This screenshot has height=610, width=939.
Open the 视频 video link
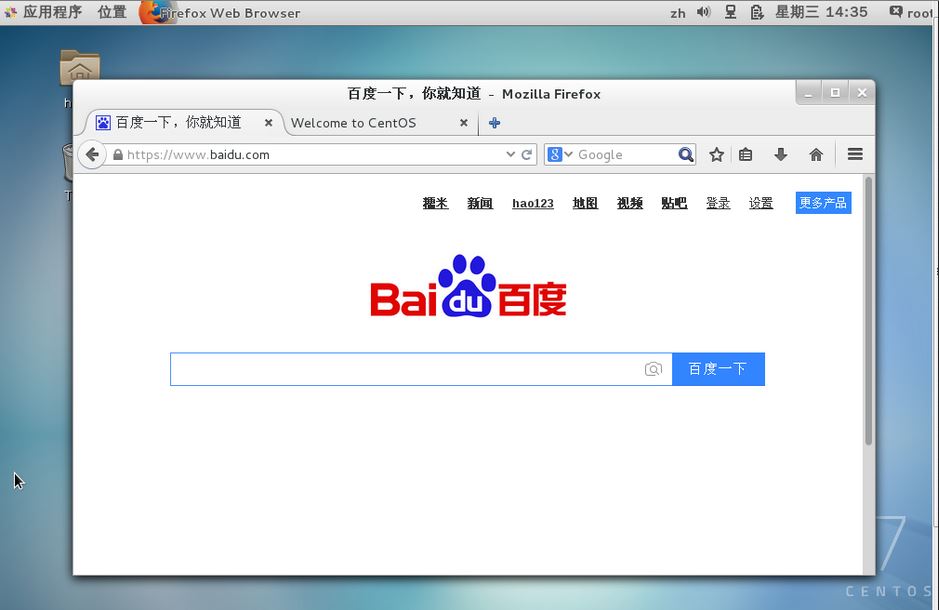(x=630, y=204)
